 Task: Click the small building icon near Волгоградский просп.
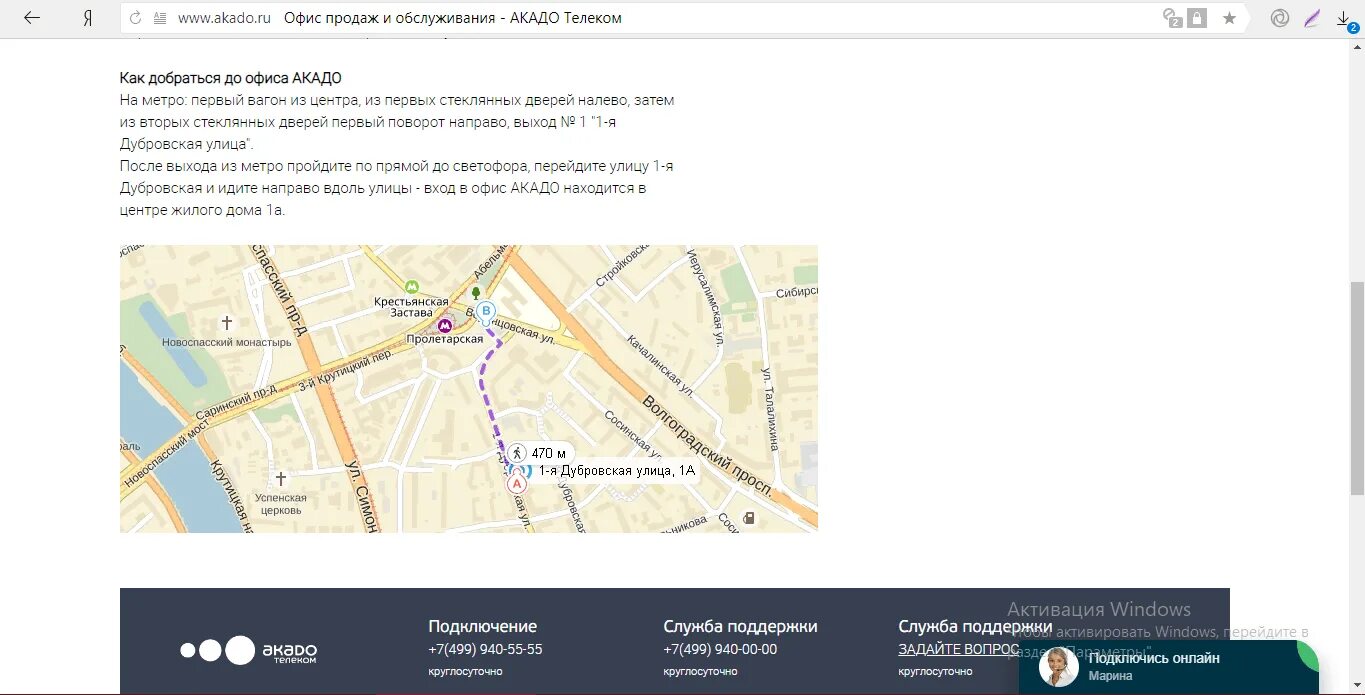(x=748, y=518)
